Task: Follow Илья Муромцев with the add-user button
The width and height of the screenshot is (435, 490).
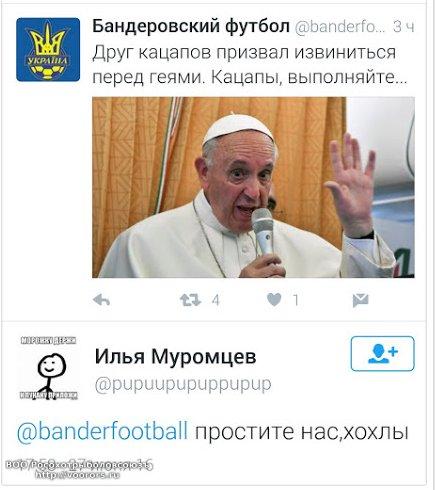Action: pos(383,354)
